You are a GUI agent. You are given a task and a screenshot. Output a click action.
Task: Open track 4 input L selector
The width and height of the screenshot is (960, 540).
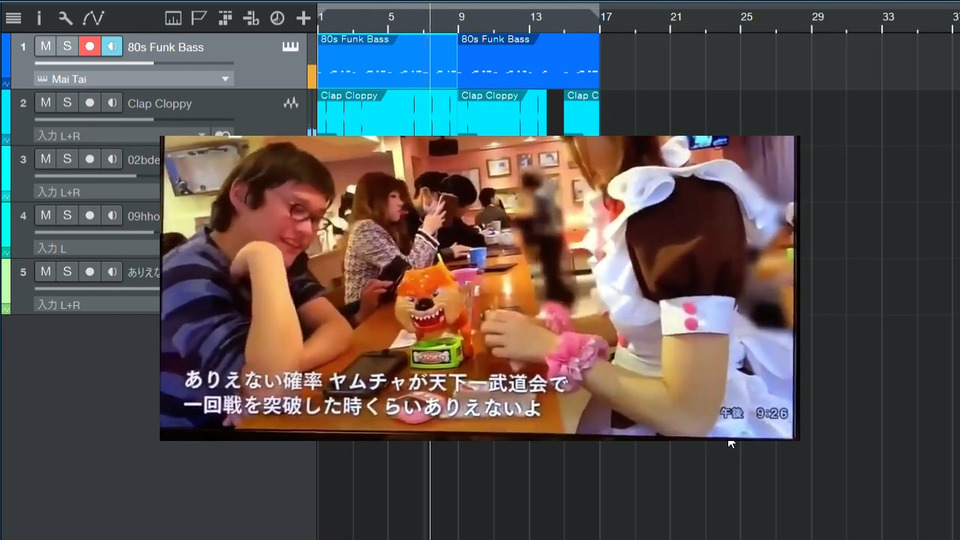[x=97, y=249]
